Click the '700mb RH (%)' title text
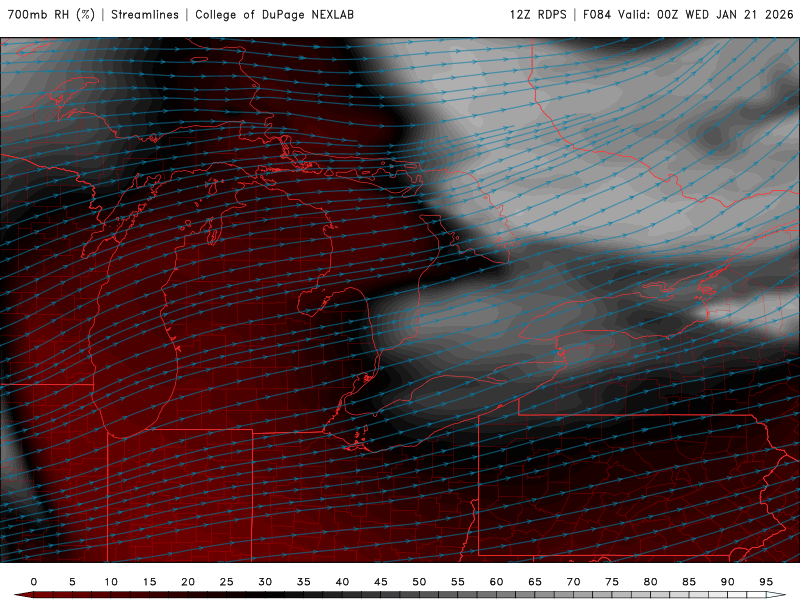Viewport: 800px width, 600px height. (x=51, y=15)
